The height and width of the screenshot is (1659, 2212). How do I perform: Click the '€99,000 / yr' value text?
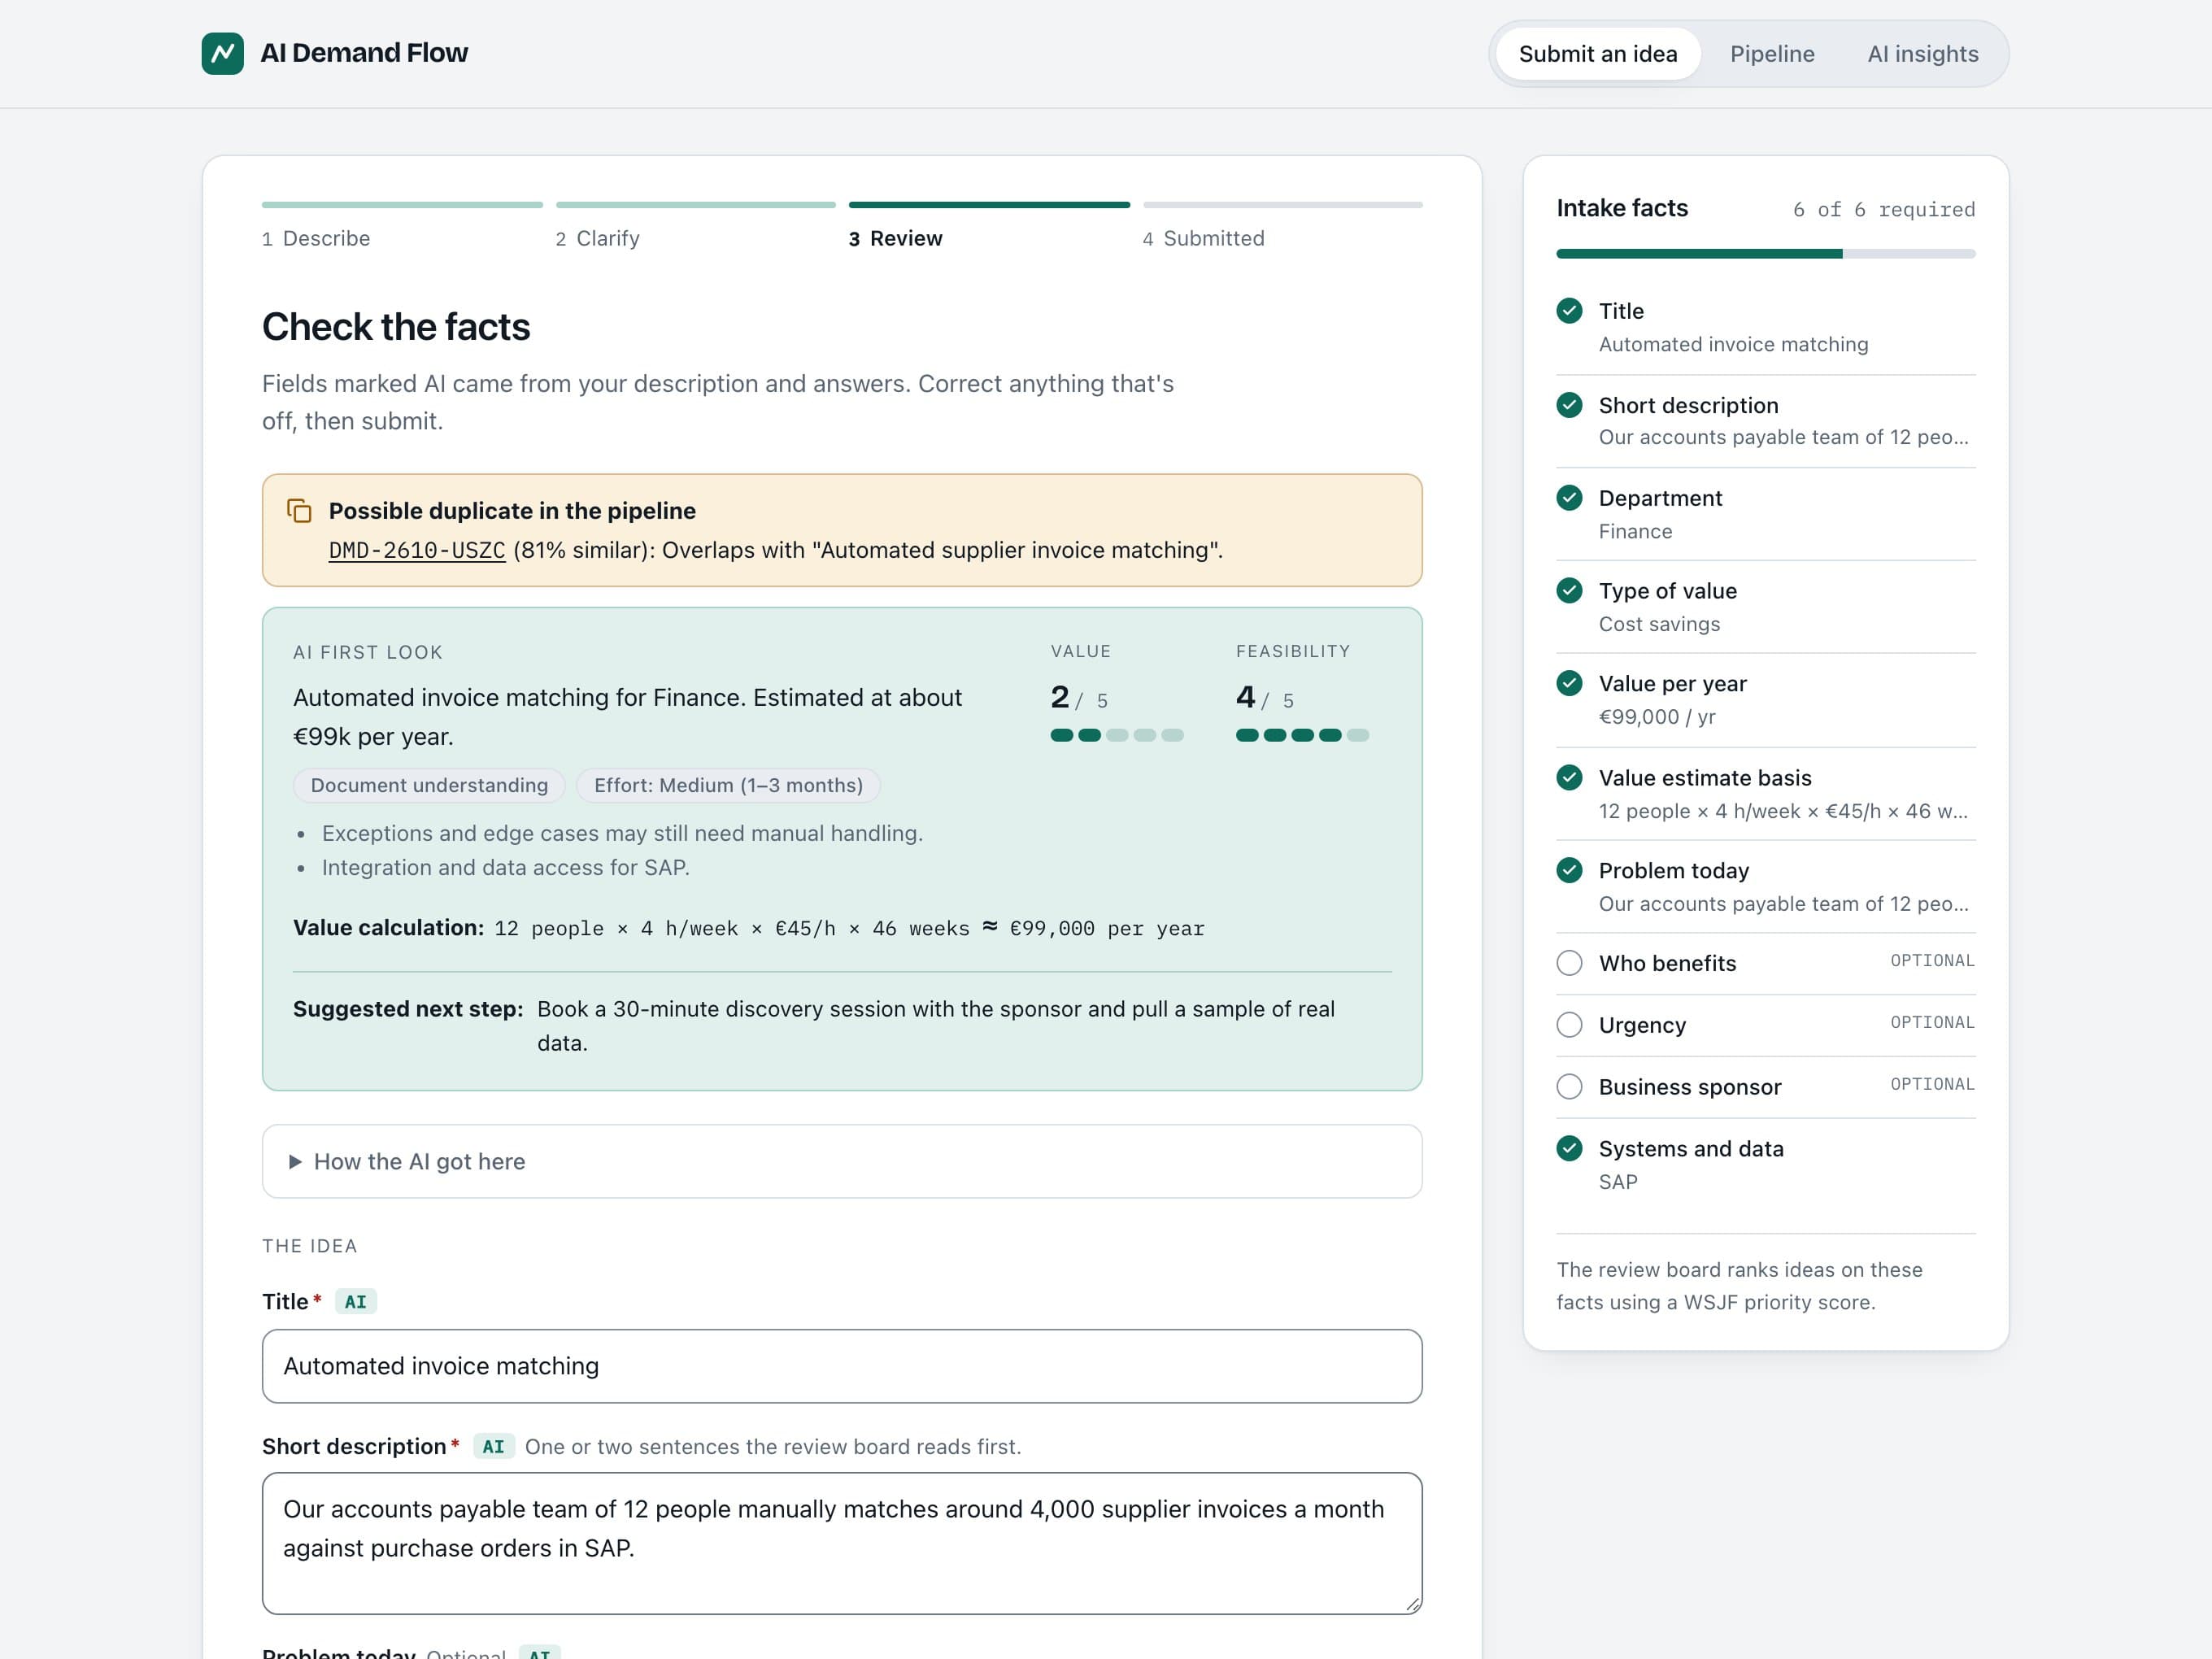coord(1657,717)
